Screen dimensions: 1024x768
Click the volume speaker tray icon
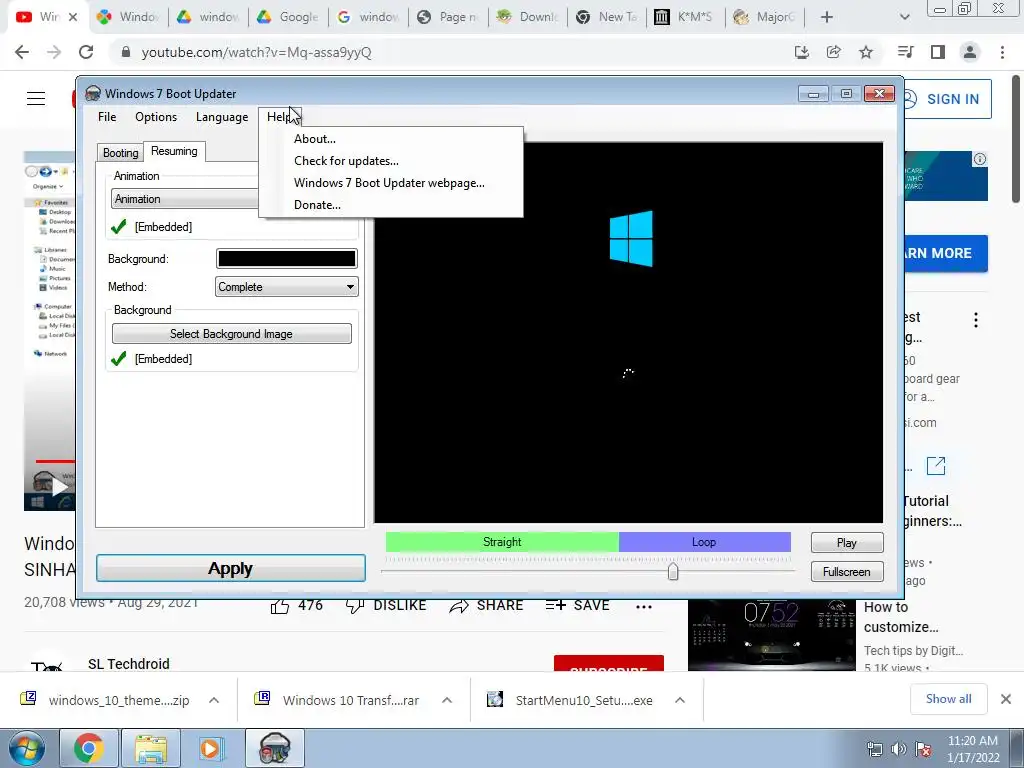899,749
